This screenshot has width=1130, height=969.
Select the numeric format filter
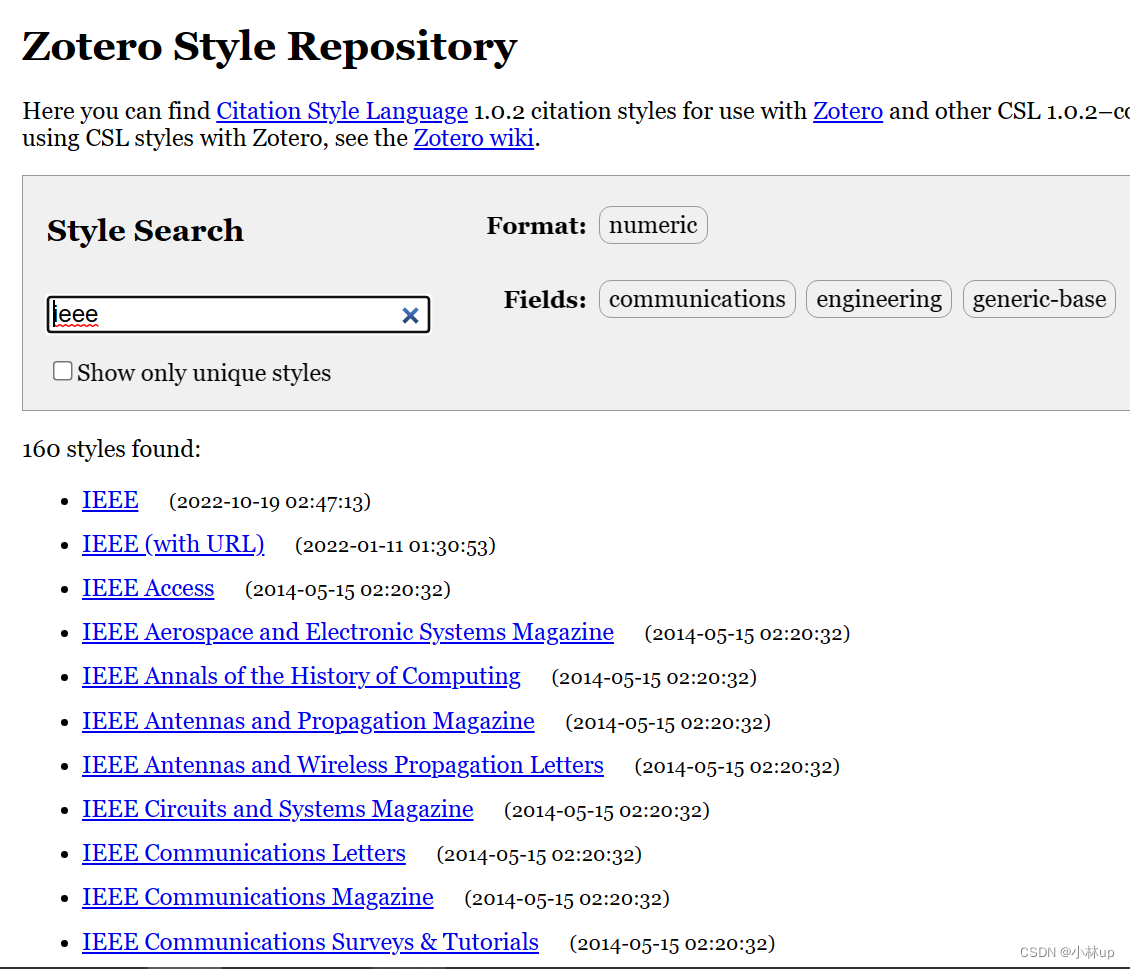(x=653, y=225)
